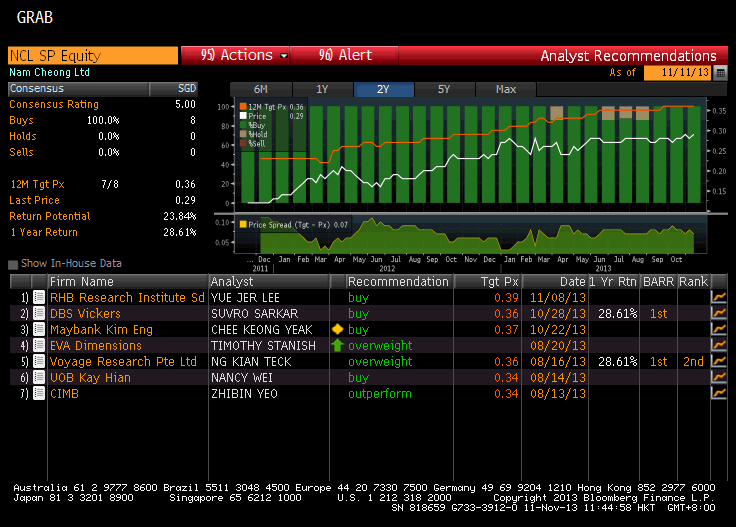The width and height of the screenshot is (736, 527).
Task: Open report document icon for UOB Kay Hian
Action: [x=39, y=377]
